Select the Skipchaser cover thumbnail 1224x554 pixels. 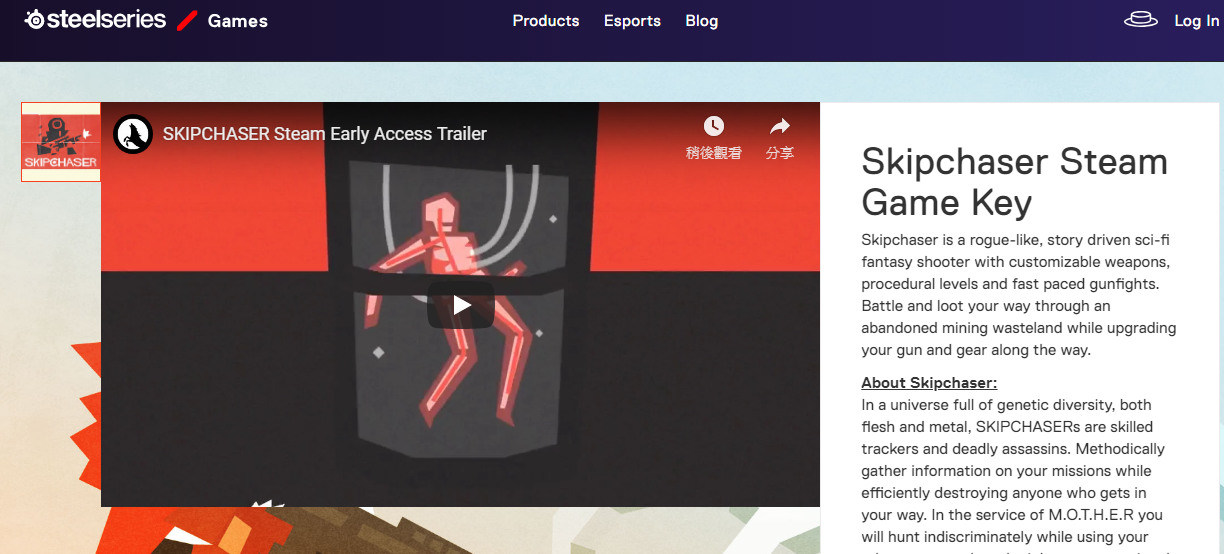[61, 141]
